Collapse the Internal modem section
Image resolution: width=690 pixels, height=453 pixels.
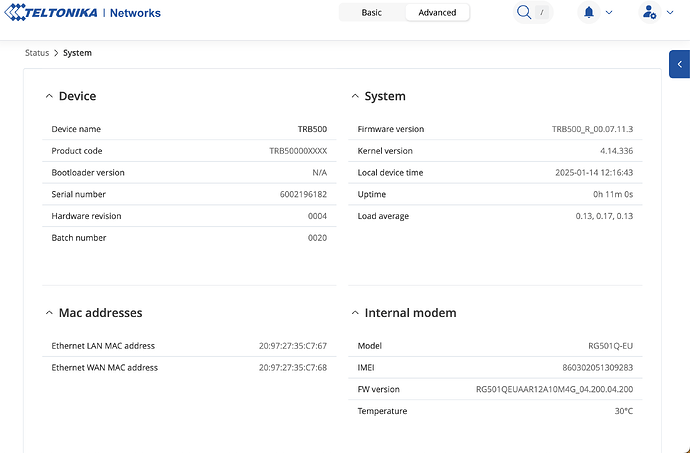pyautogui.click(x=355, y=313)
